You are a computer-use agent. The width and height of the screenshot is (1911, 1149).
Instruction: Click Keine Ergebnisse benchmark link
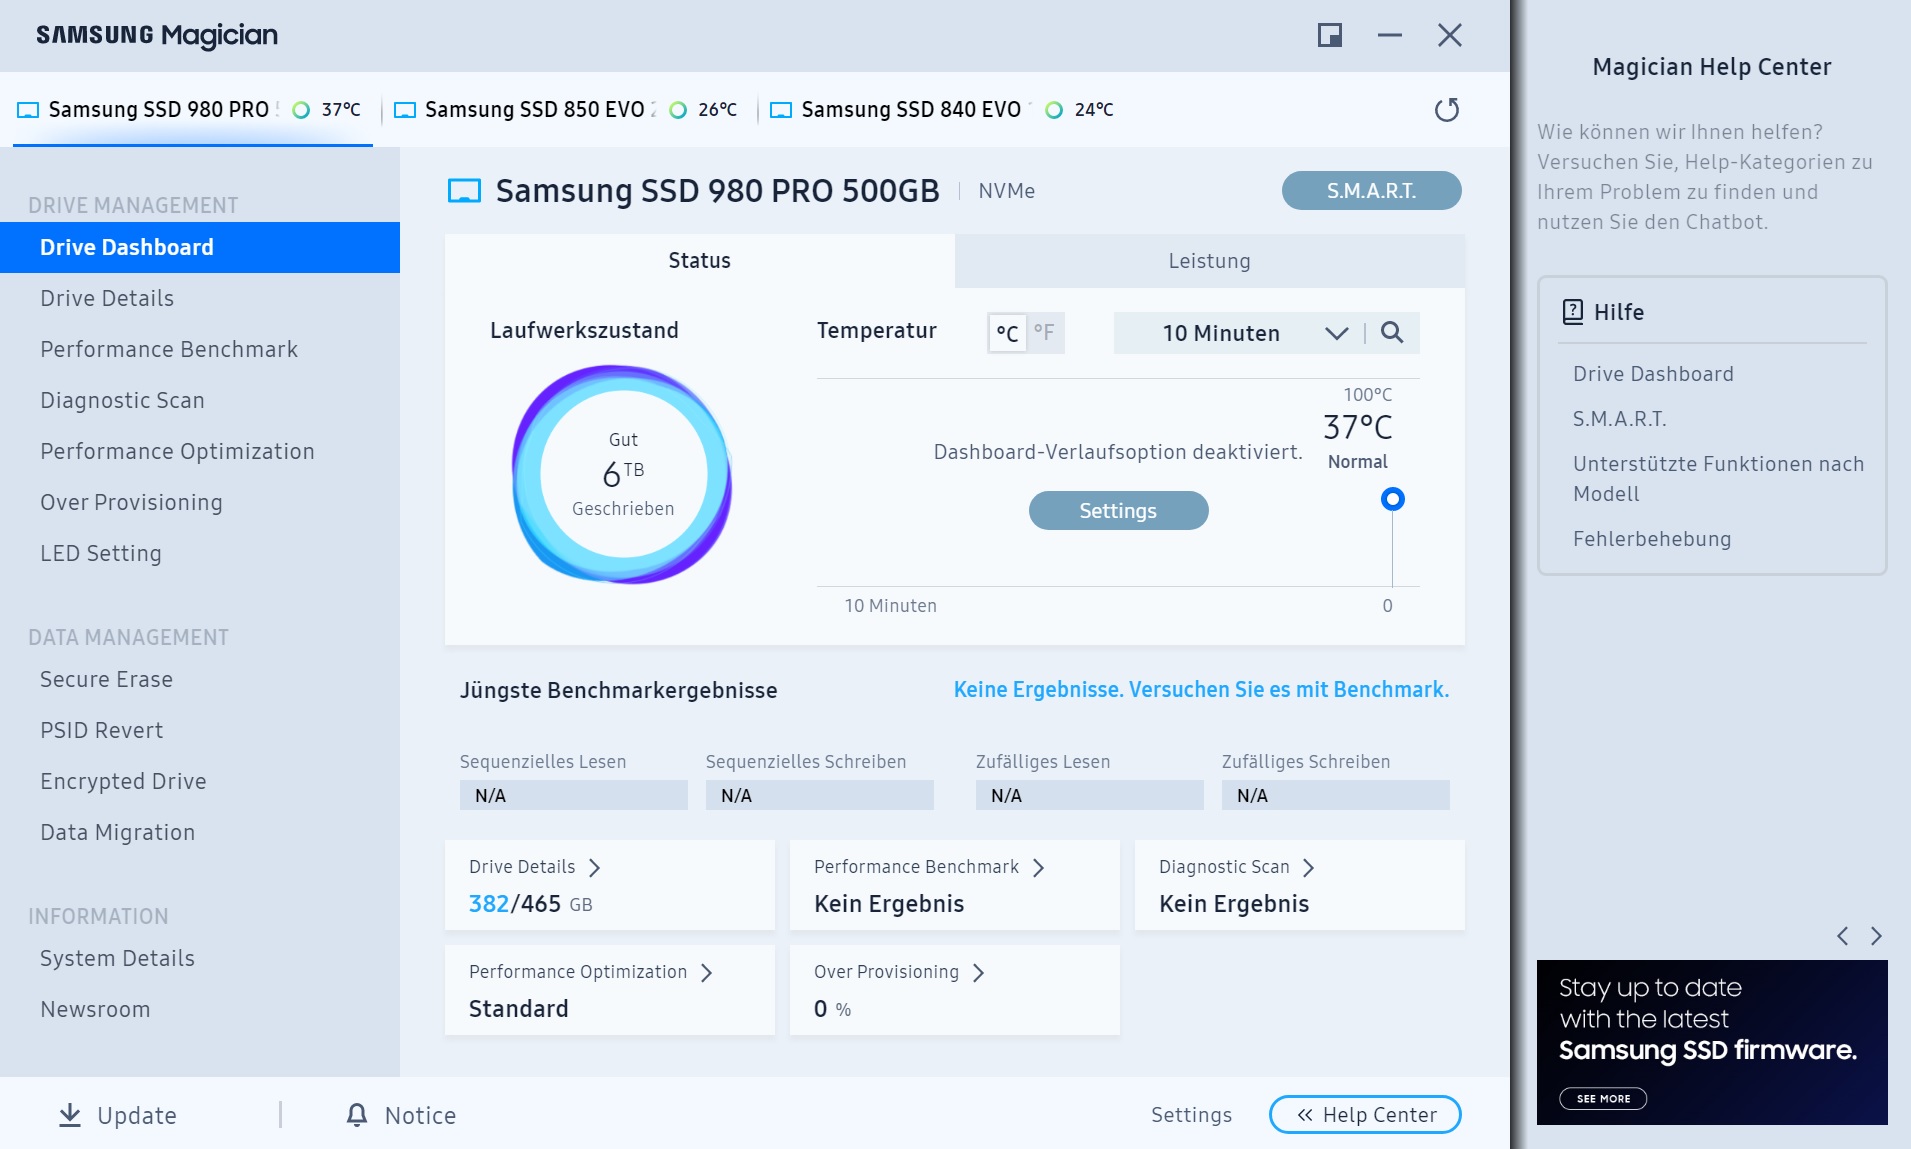(1201, 690)
